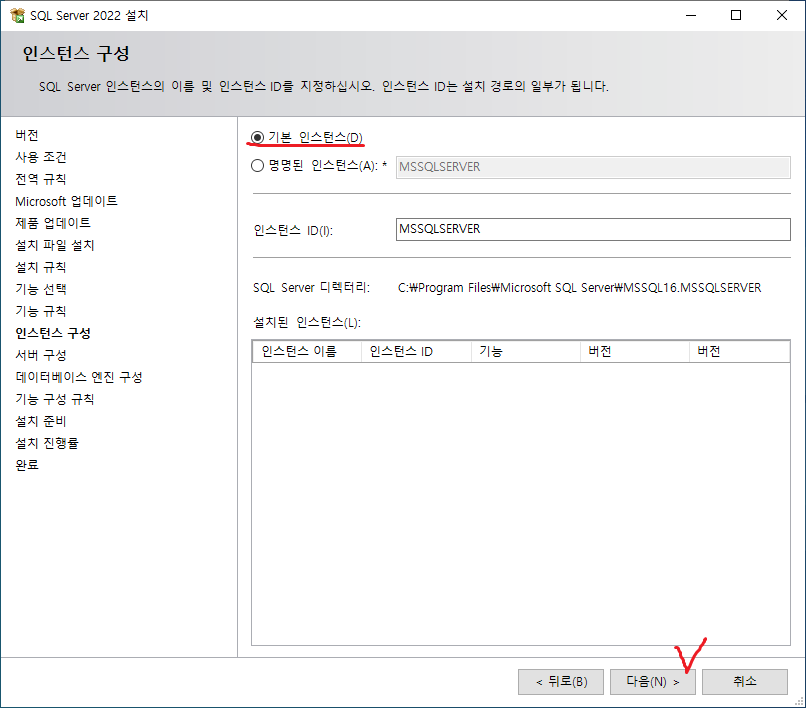The width and height of the screenshot is (806, 708).
Task: Select the 명명된 인스턴스(A) radio button
Action: click(257, 166)
